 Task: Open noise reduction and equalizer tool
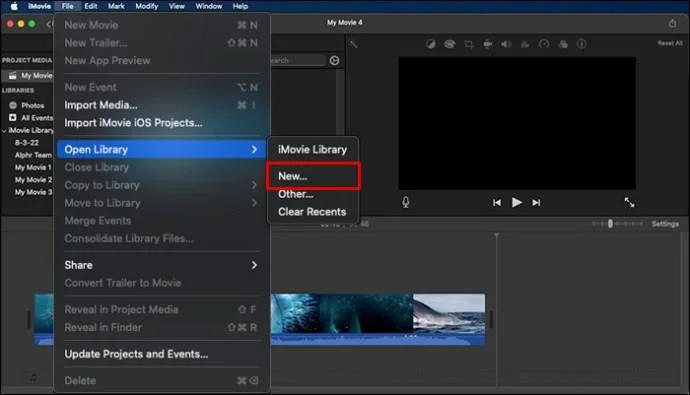click(x=525, y=44)
